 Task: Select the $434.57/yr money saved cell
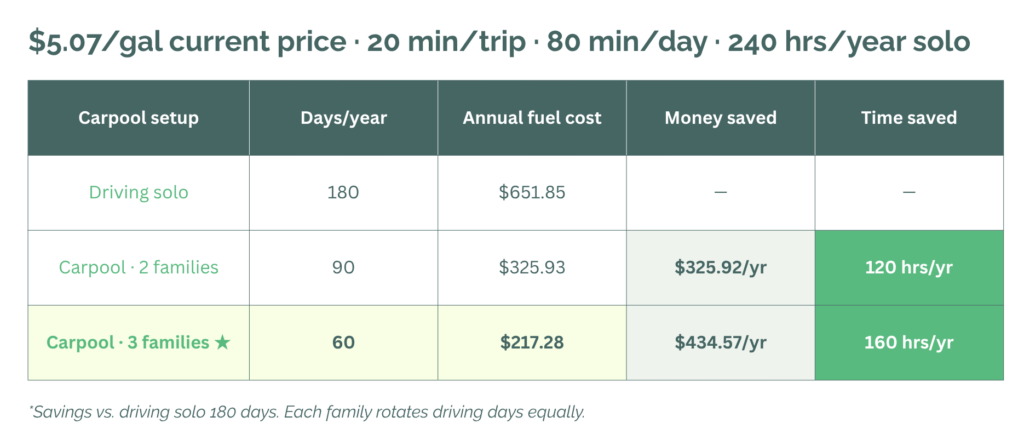tap(720, 343)
